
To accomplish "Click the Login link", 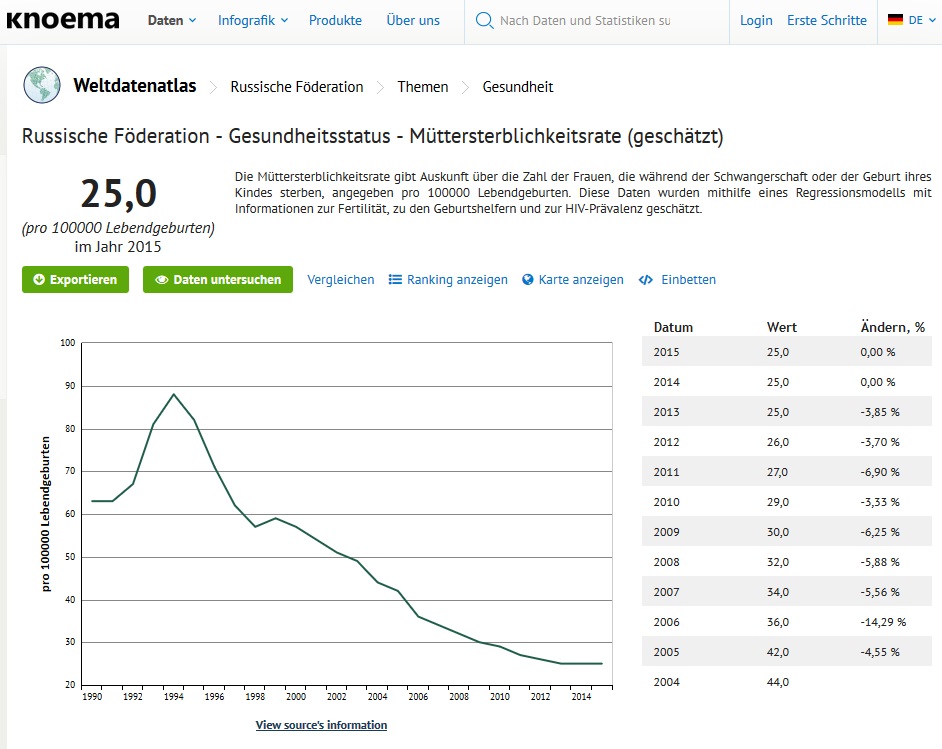I will 756,20.
